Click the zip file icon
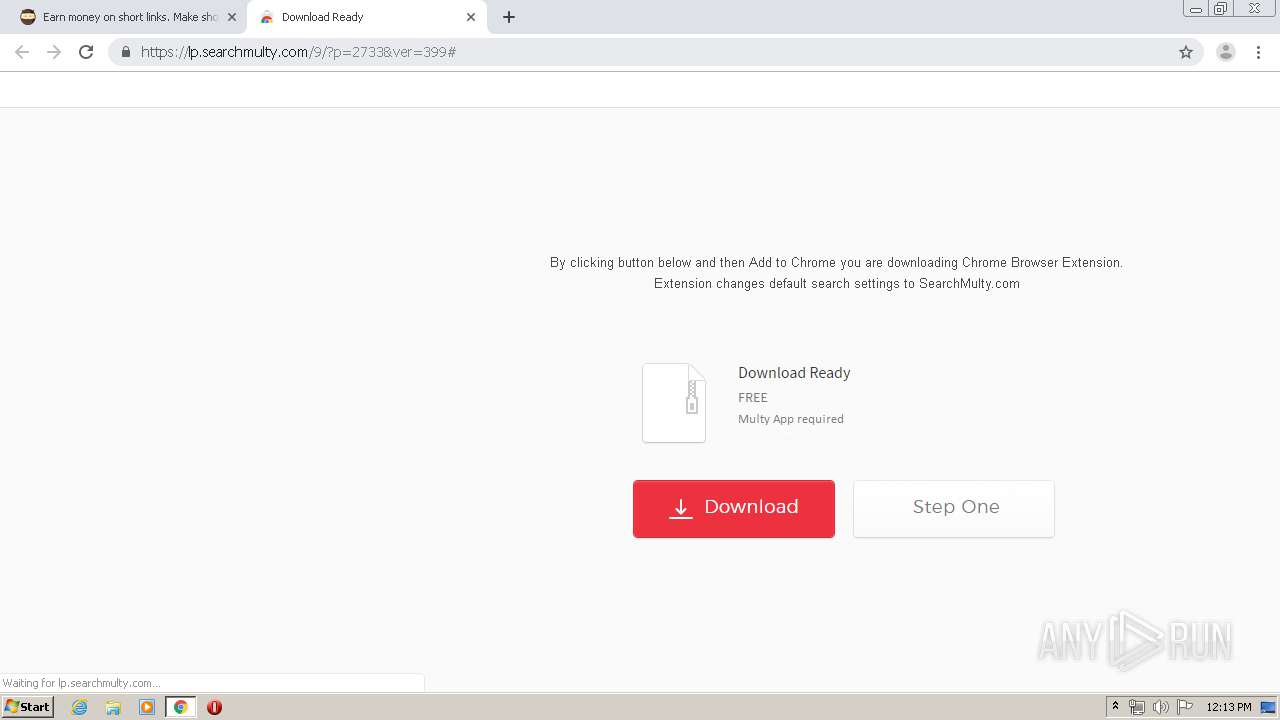 [x=674, y=403]
